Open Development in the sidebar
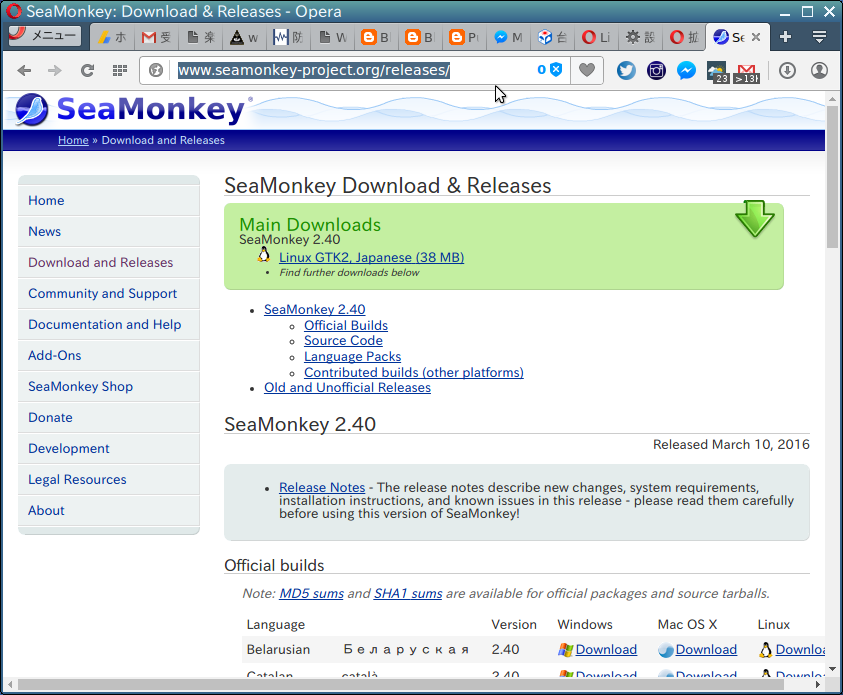Image resolution: width=843 pixels, height=695 pixels. pos(109,448)
